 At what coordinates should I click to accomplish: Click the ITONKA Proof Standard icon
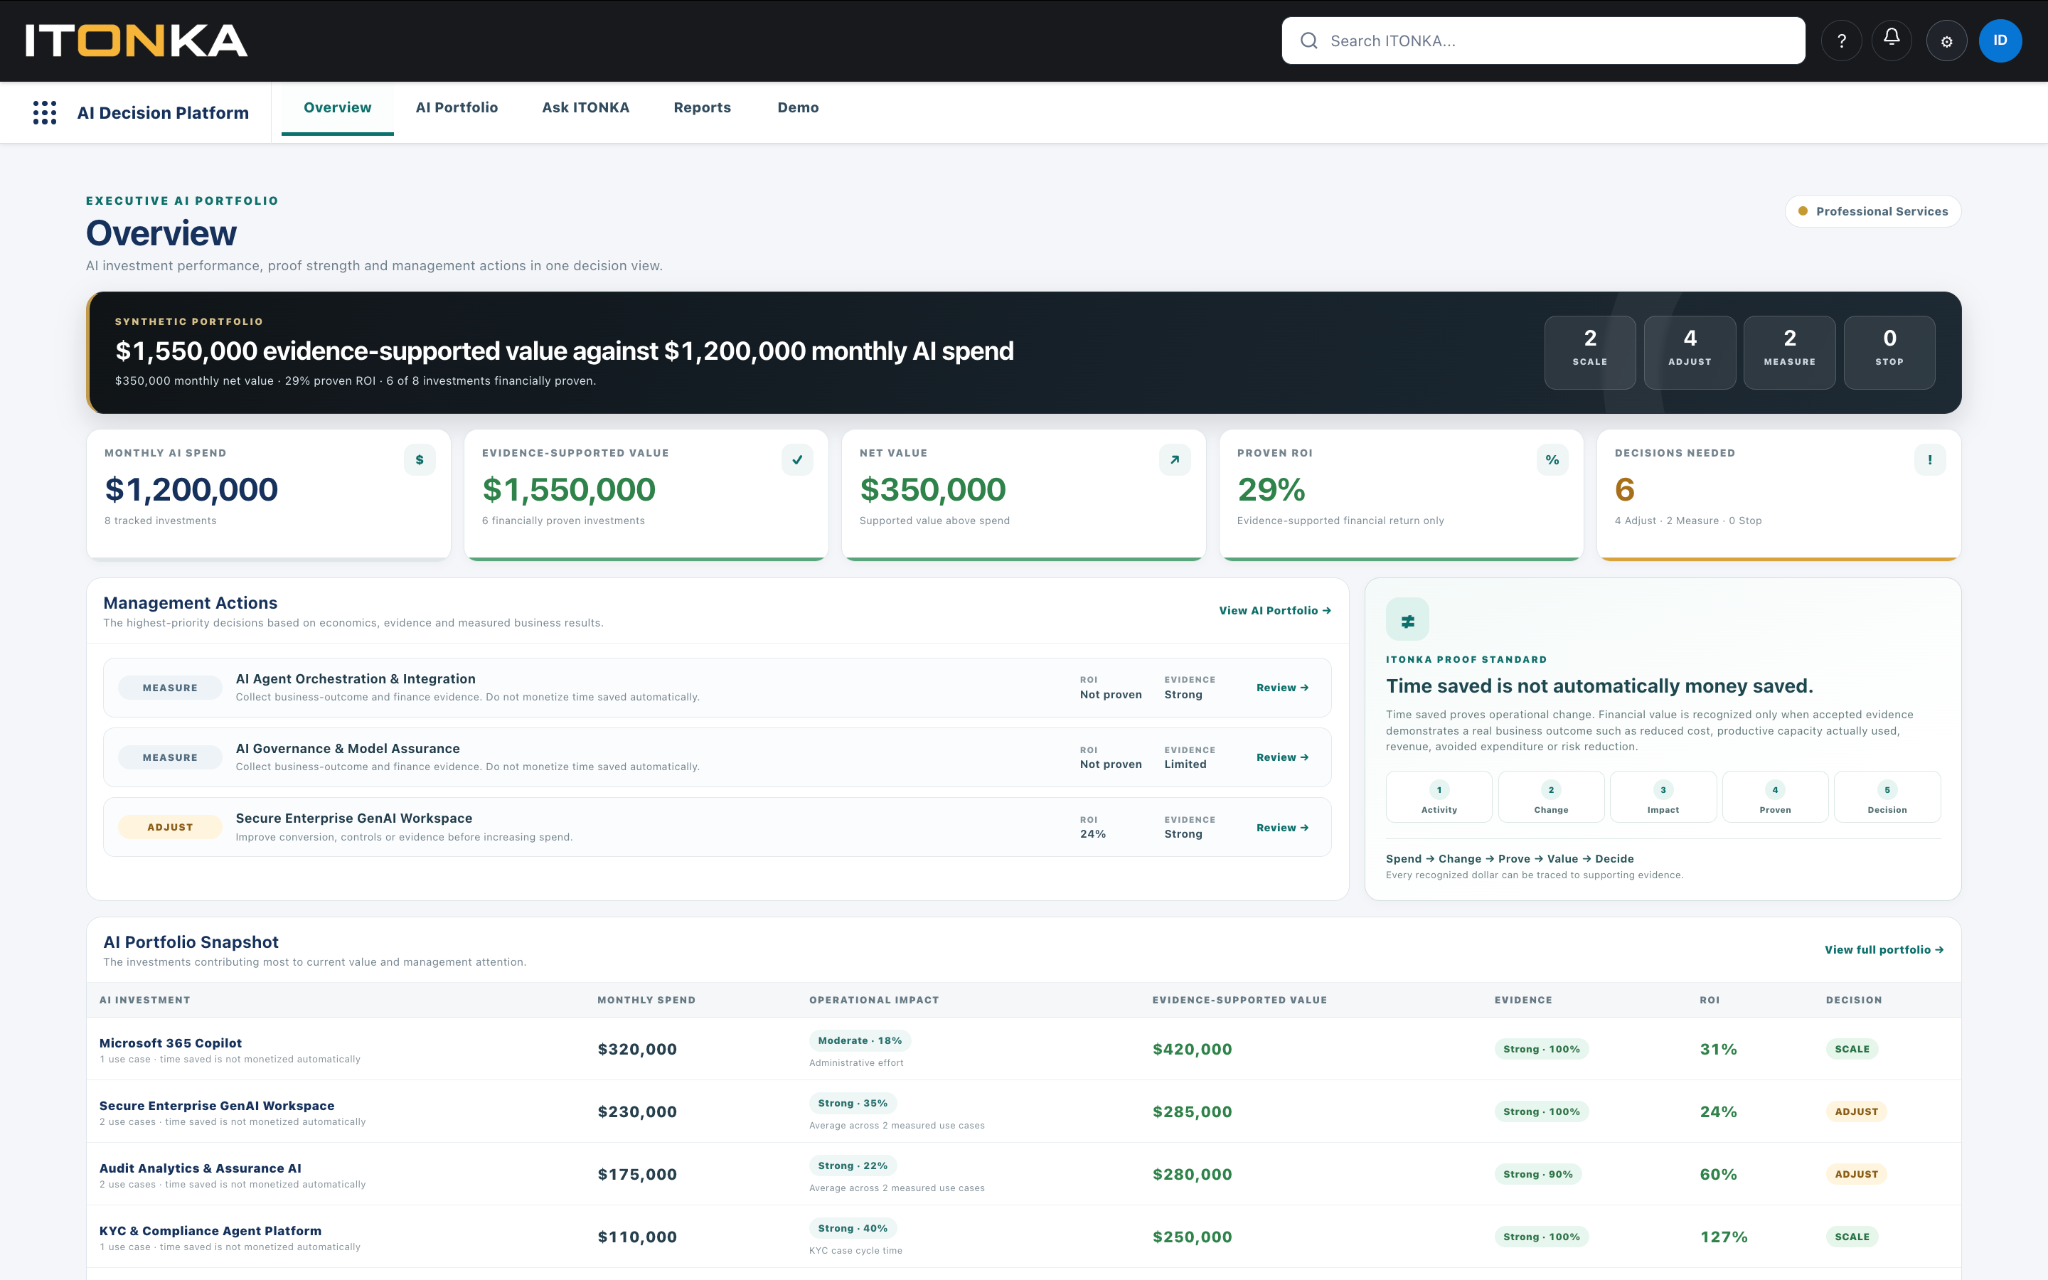point(1407,620)
